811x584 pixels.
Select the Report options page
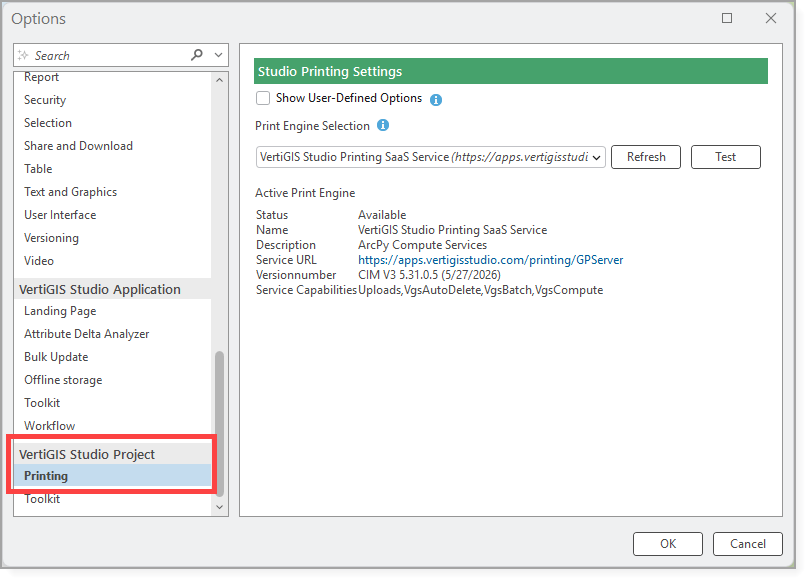[x=41, y=77]
